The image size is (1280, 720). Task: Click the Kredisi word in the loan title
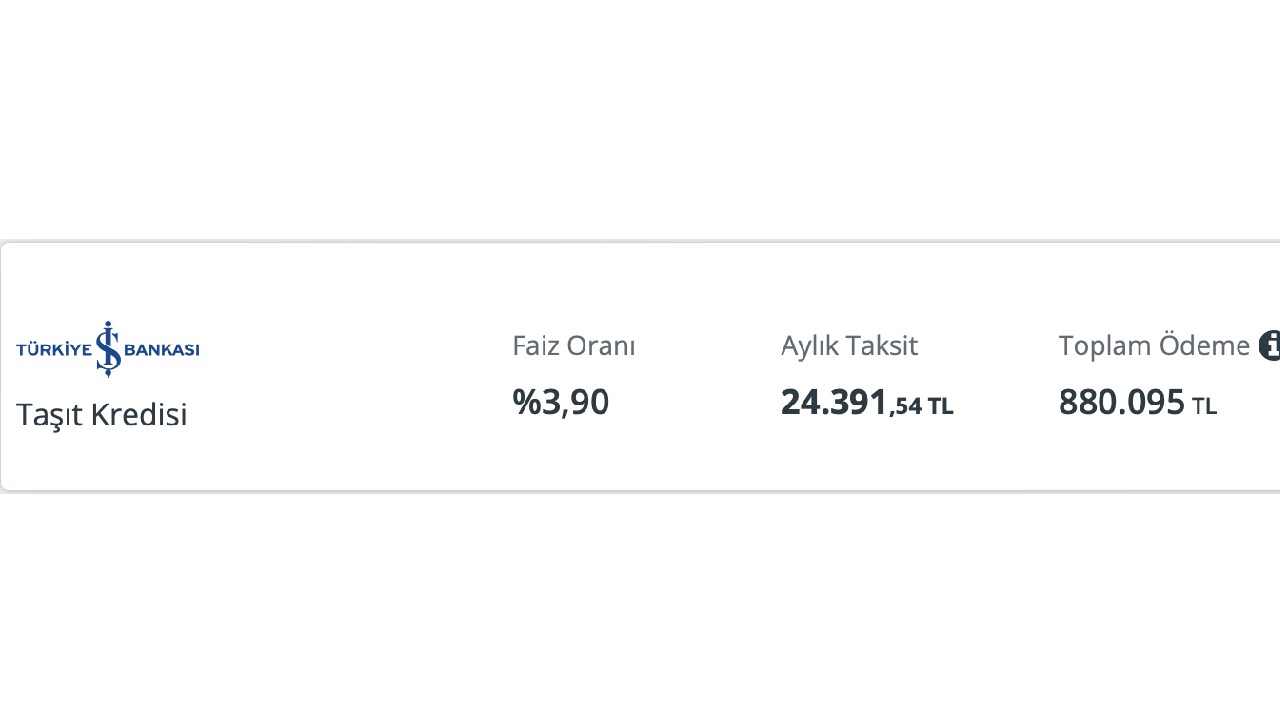click(x=140, y=414)
